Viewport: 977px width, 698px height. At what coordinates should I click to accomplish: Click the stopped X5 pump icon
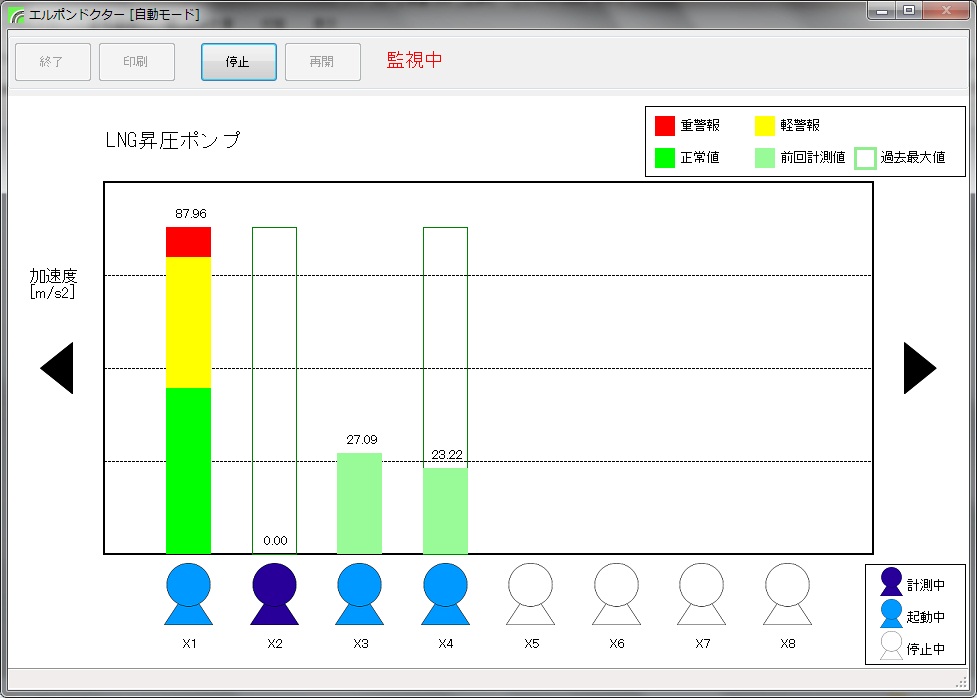tap(531, 594)
